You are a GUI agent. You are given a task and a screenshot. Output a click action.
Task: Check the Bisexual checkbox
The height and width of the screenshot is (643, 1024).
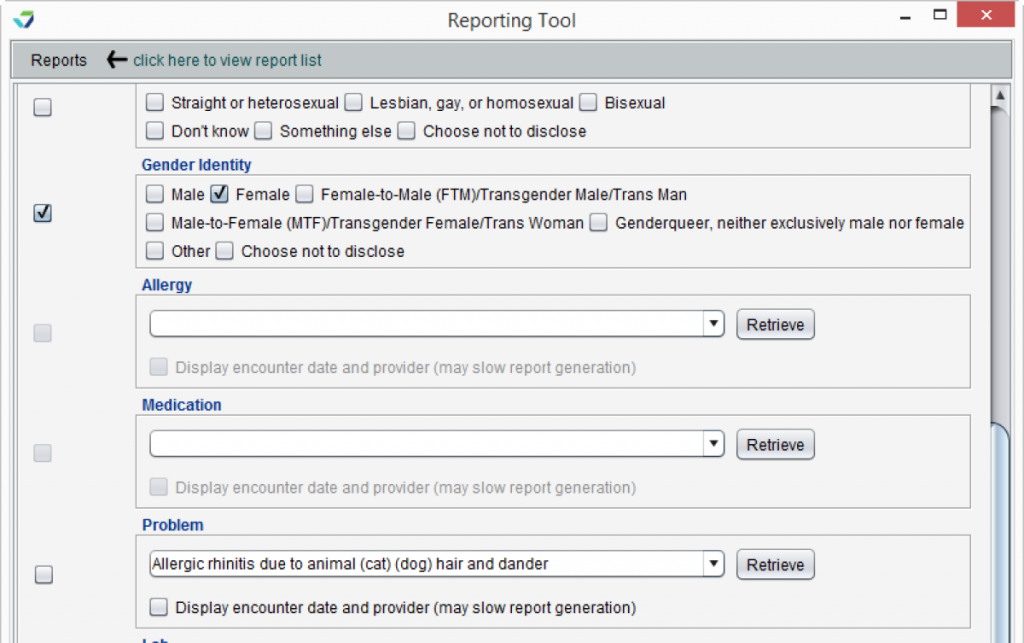[x=588, y=102]
